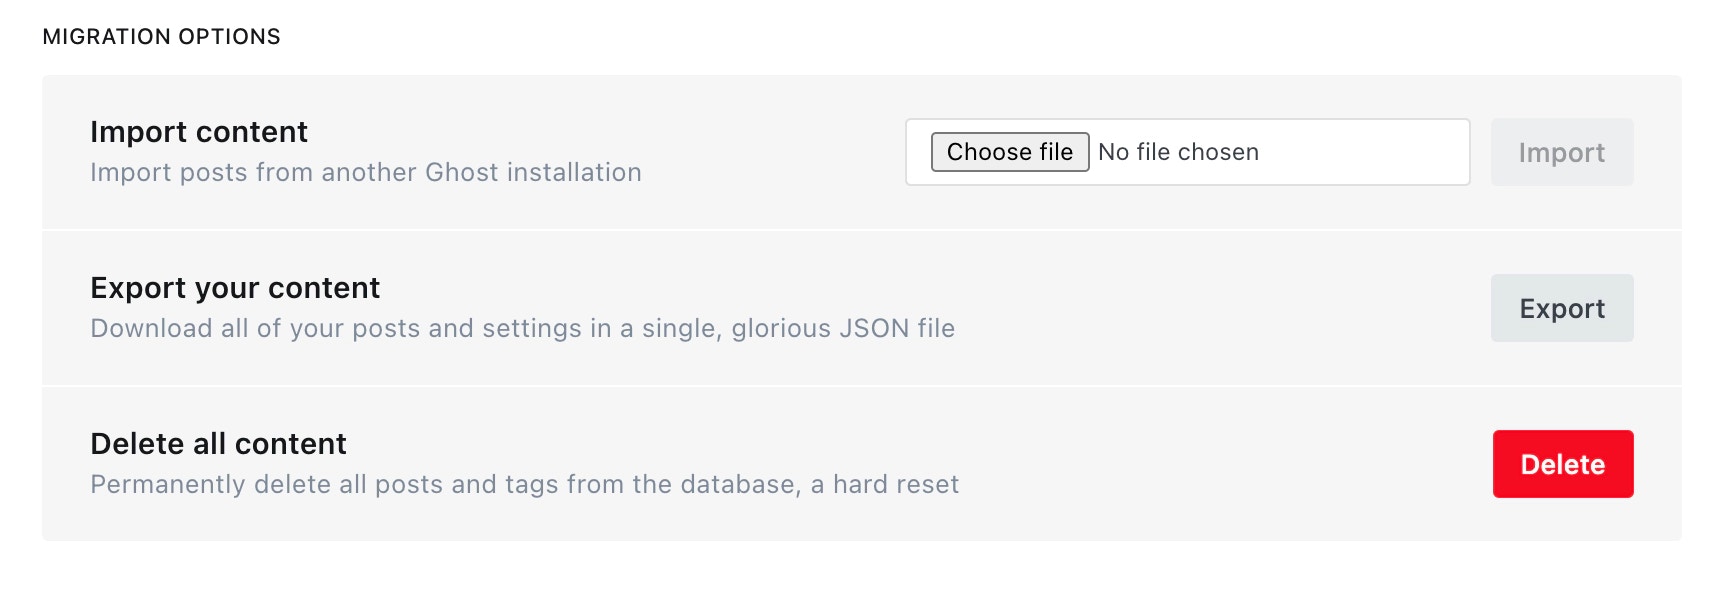Click the greyed-out Import button
This screenshot has height=592, width=1722.
(1562, 152)
